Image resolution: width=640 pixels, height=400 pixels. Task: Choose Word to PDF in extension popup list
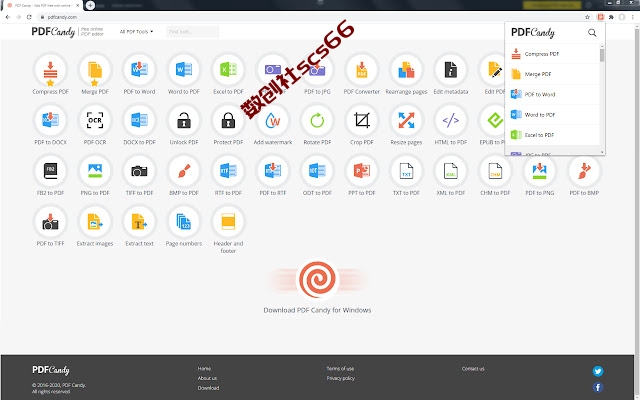coord(553,115)
